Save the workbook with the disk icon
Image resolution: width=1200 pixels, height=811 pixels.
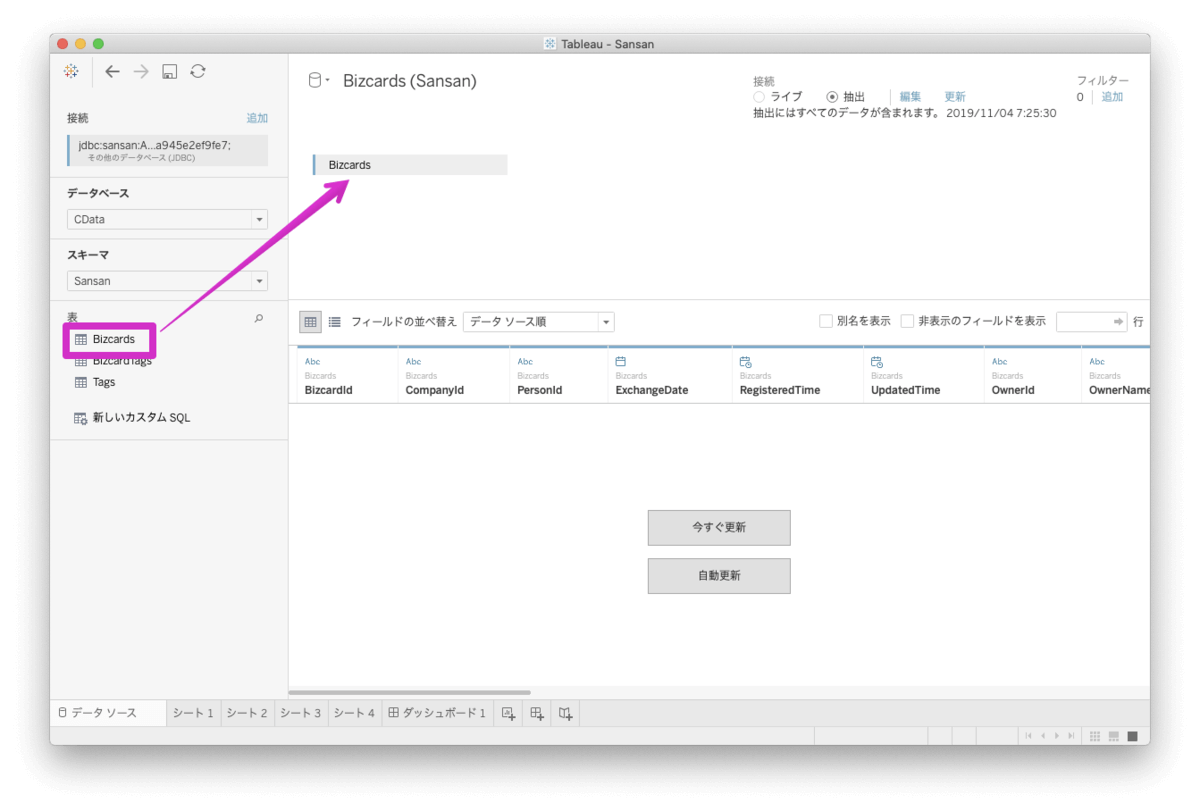pos(170,71)
